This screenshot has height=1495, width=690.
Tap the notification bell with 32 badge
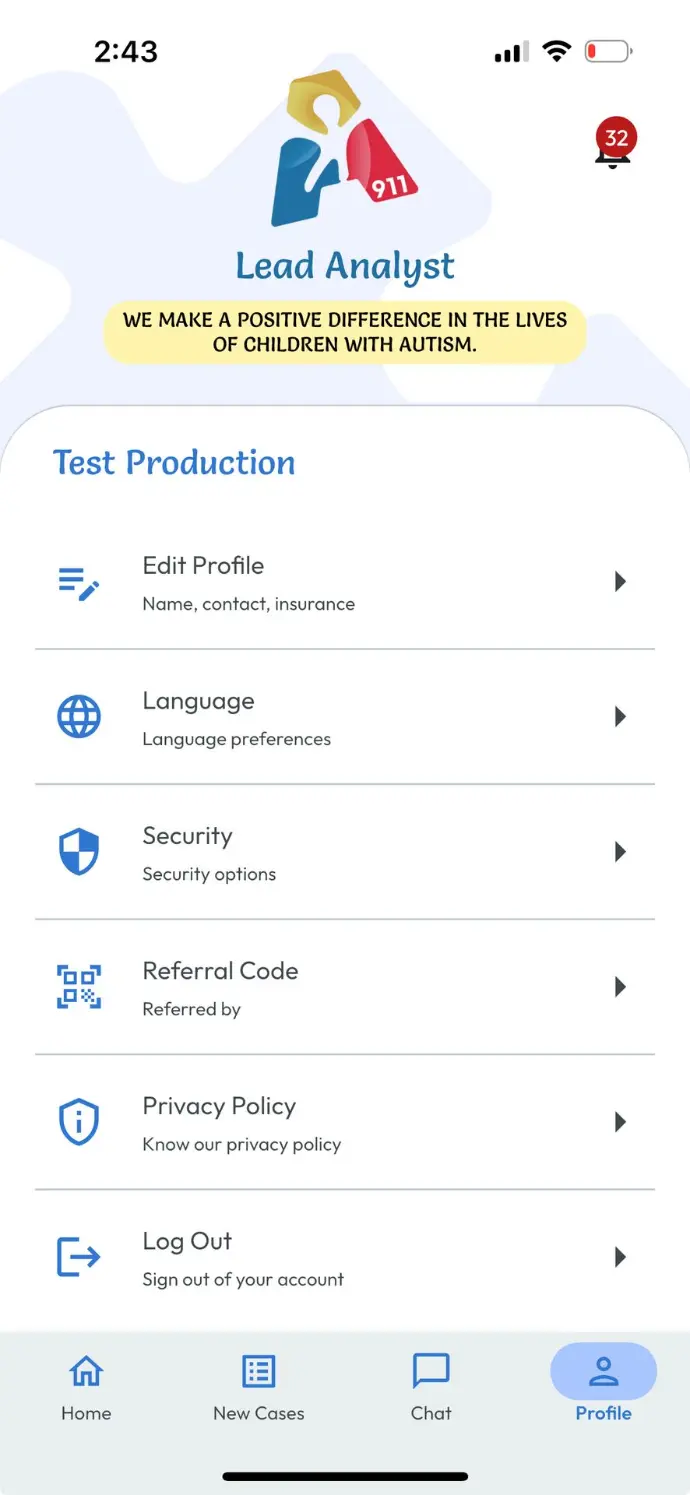click(x=614, y=146)
